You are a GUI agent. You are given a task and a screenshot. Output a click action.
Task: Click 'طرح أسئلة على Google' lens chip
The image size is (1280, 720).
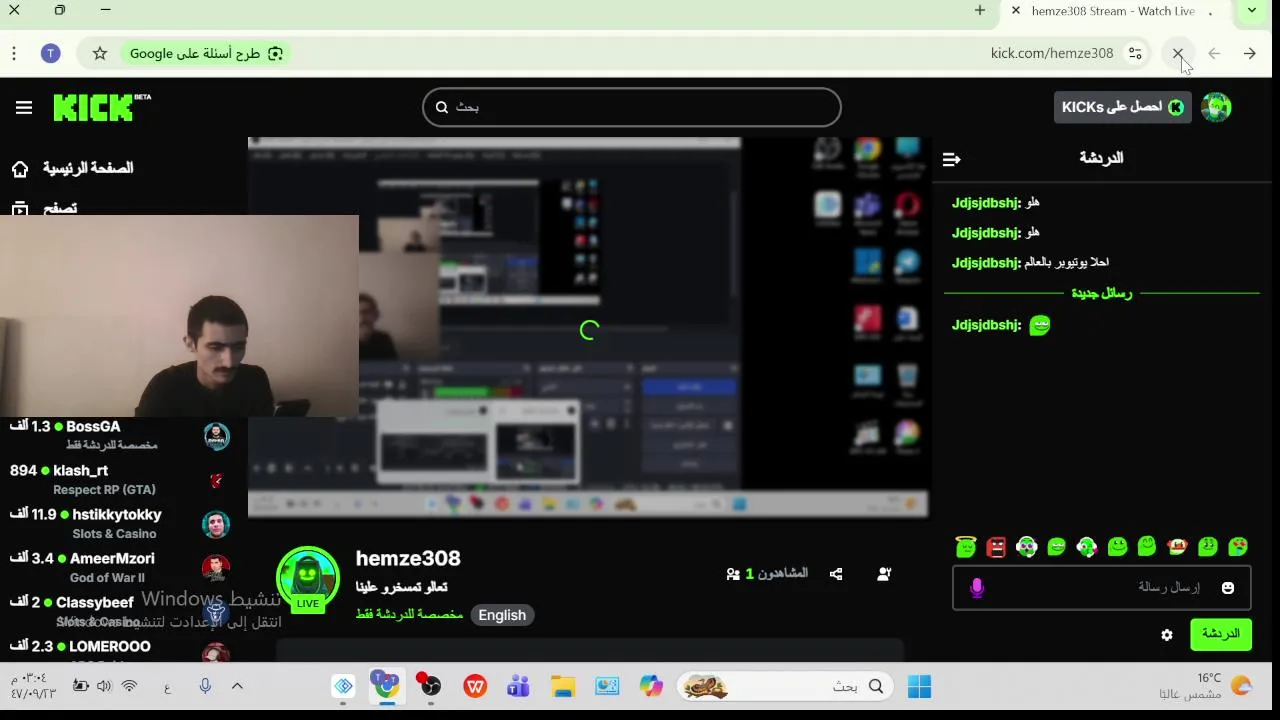pos(206,54)
